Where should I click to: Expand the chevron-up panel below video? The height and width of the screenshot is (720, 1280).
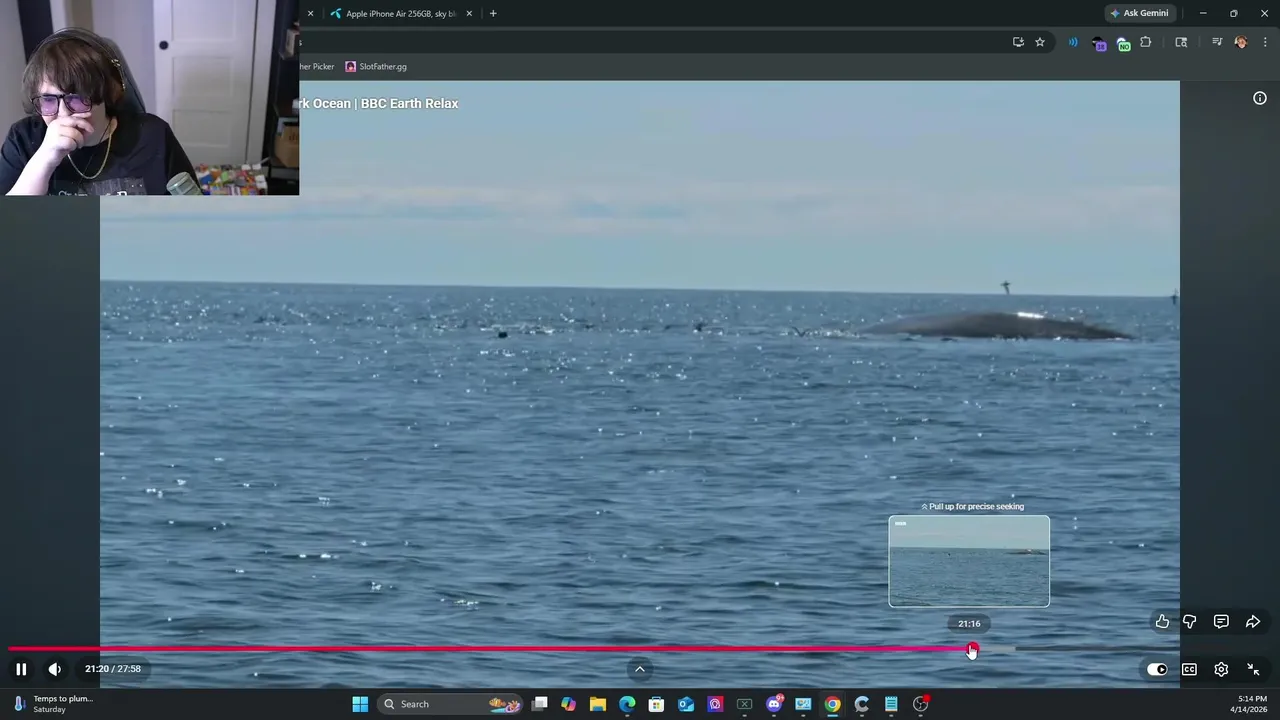pos(640,669)
